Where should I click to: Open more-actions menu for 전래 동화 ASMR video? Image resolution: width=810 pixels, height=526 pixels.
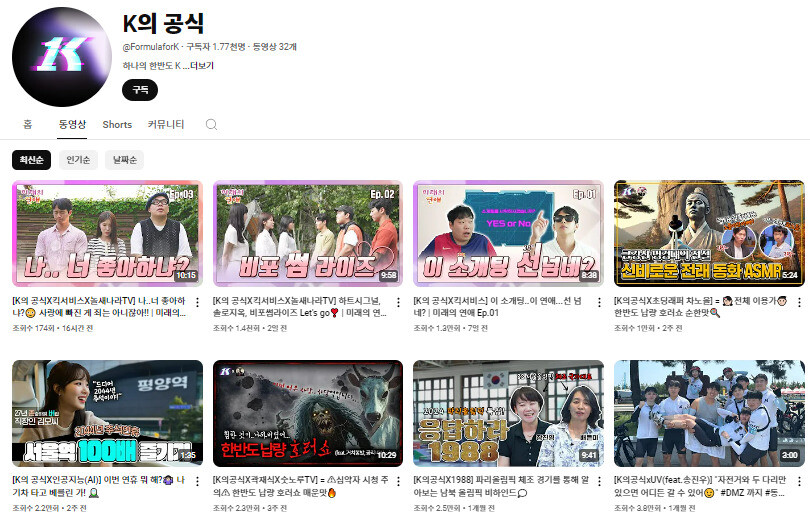click(801, 302)
